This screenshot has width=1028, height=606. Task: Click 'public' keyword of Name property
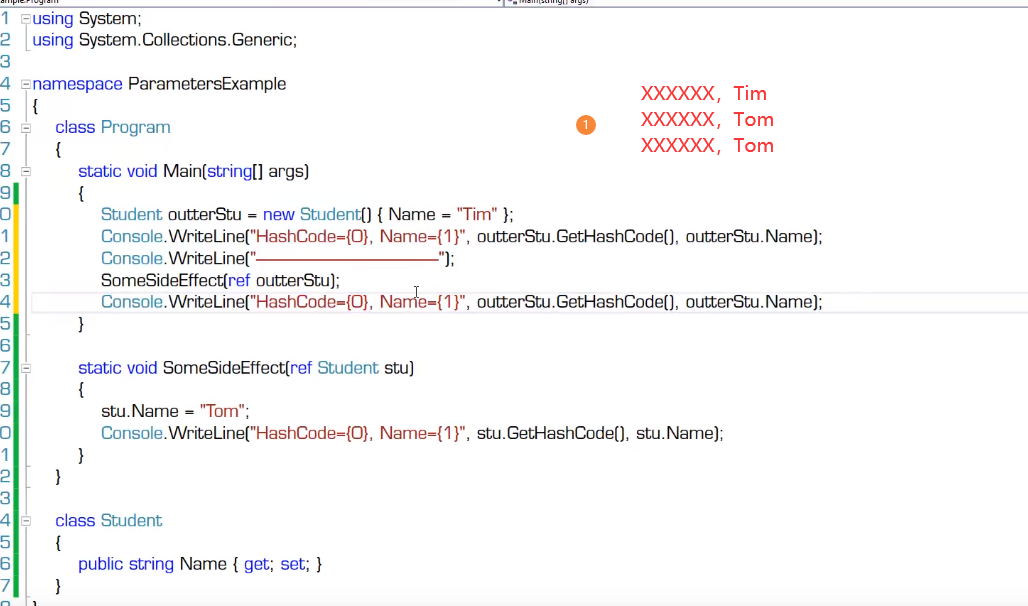point(100,564)
